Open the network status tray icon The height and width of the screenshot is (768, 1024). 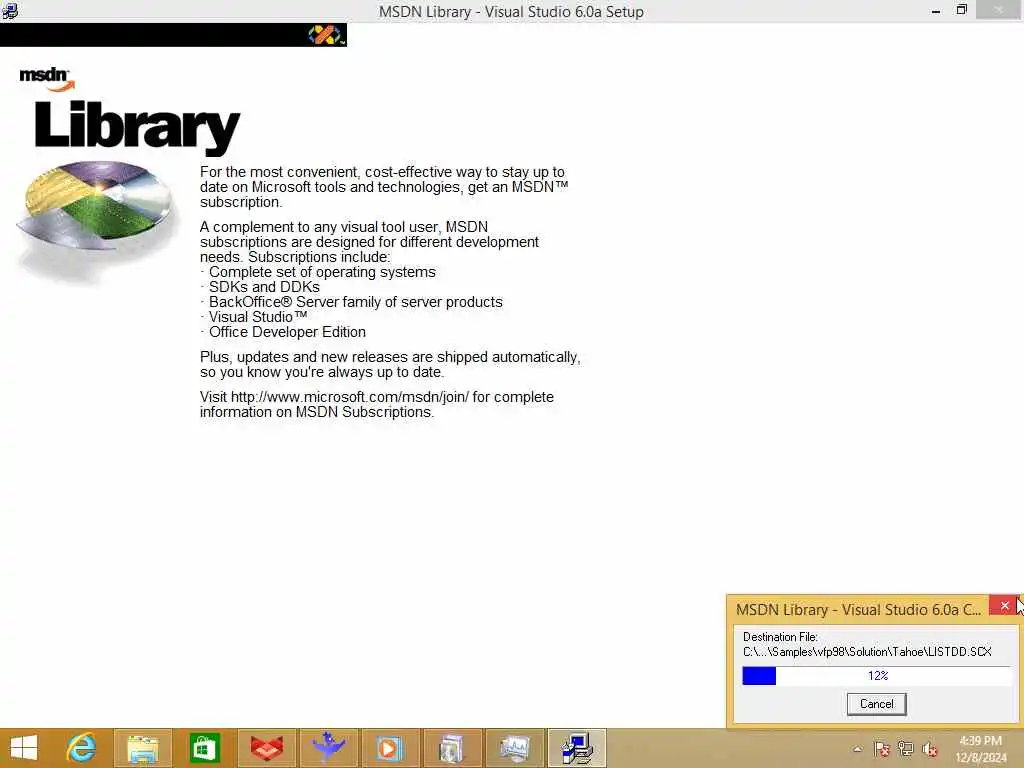tap(906, 749)
